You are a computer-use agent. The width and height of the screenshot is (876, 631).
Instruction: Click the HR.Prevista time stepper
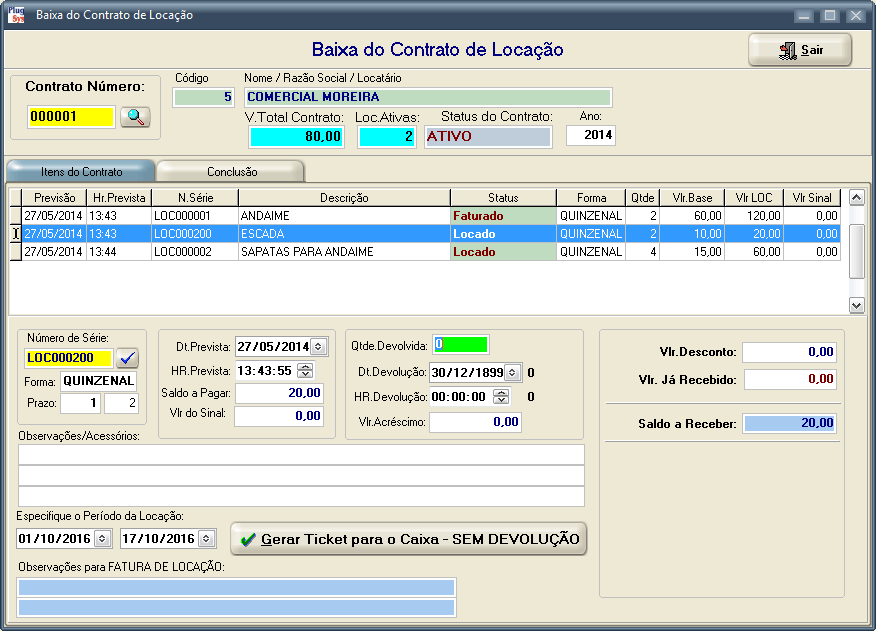coord(305,371)
